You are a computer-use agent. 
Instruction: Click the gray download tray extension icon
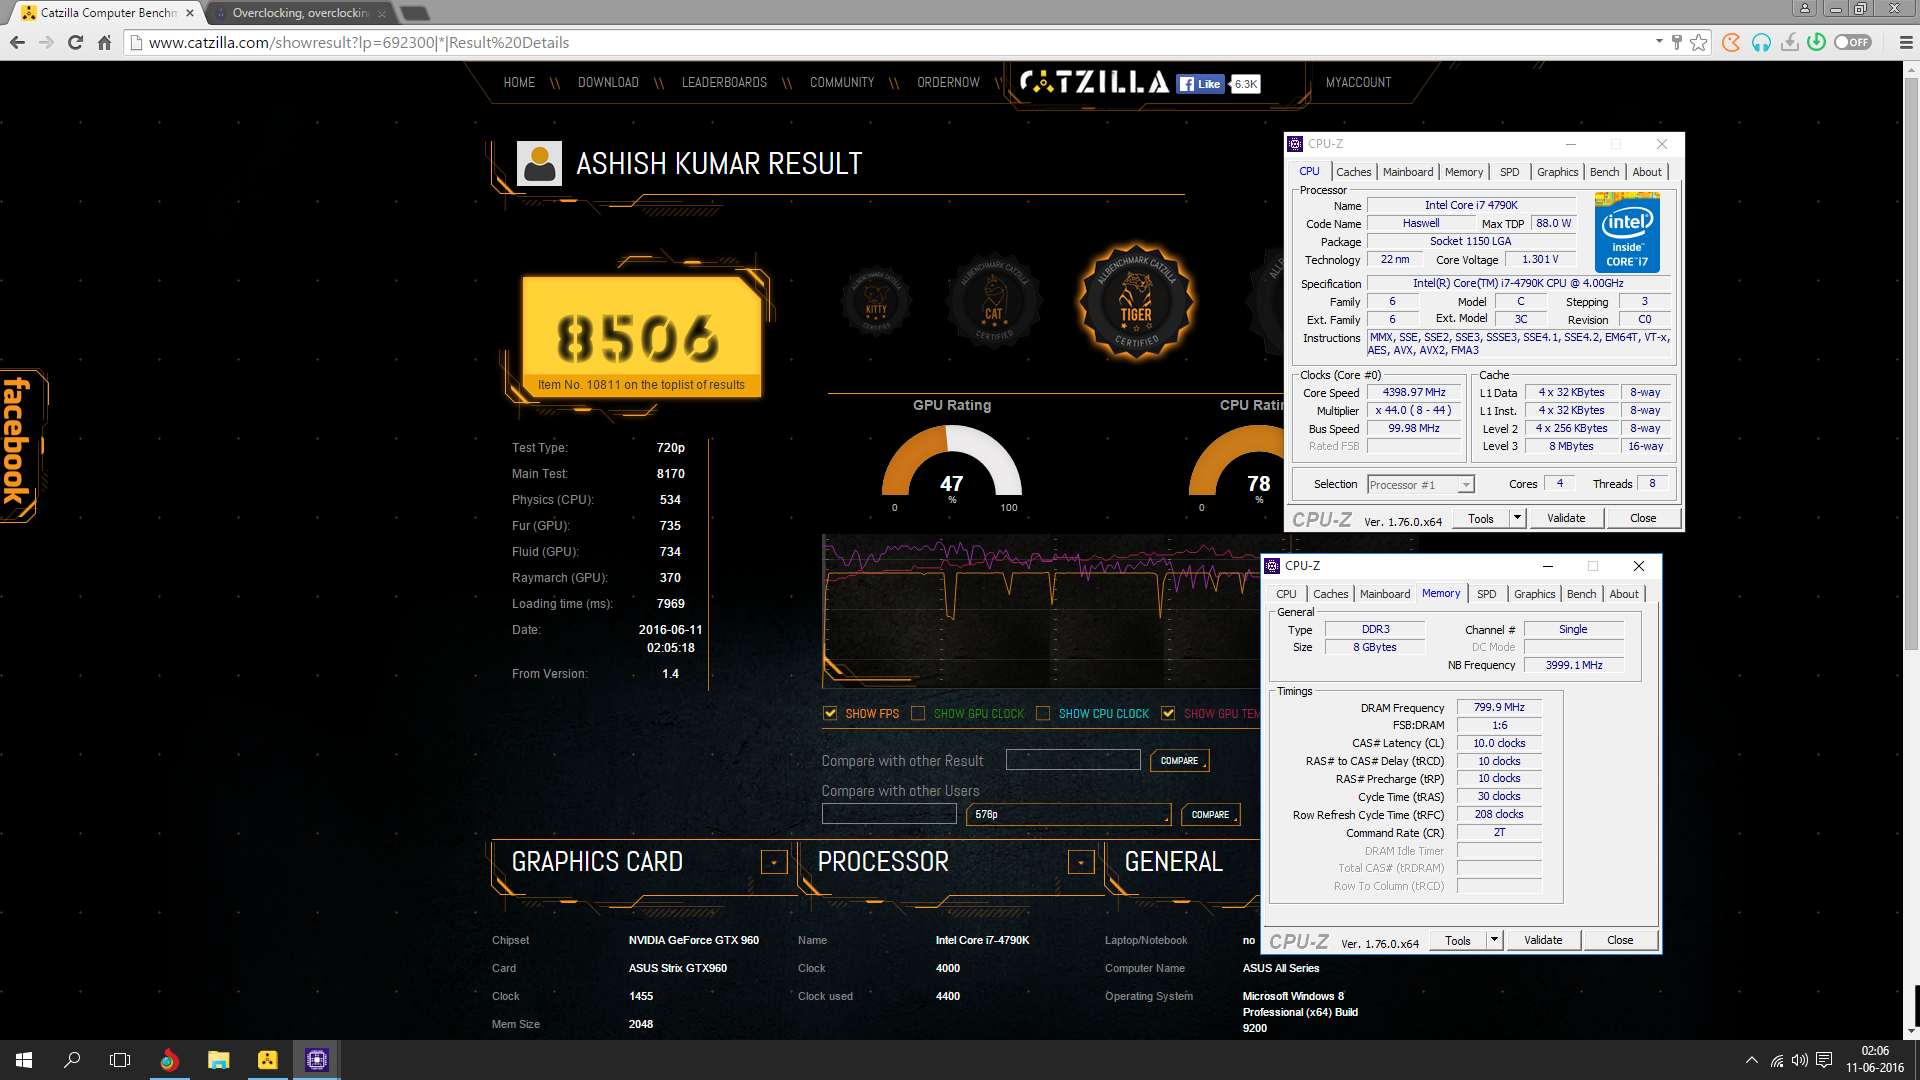click(x=1790, y=43)
